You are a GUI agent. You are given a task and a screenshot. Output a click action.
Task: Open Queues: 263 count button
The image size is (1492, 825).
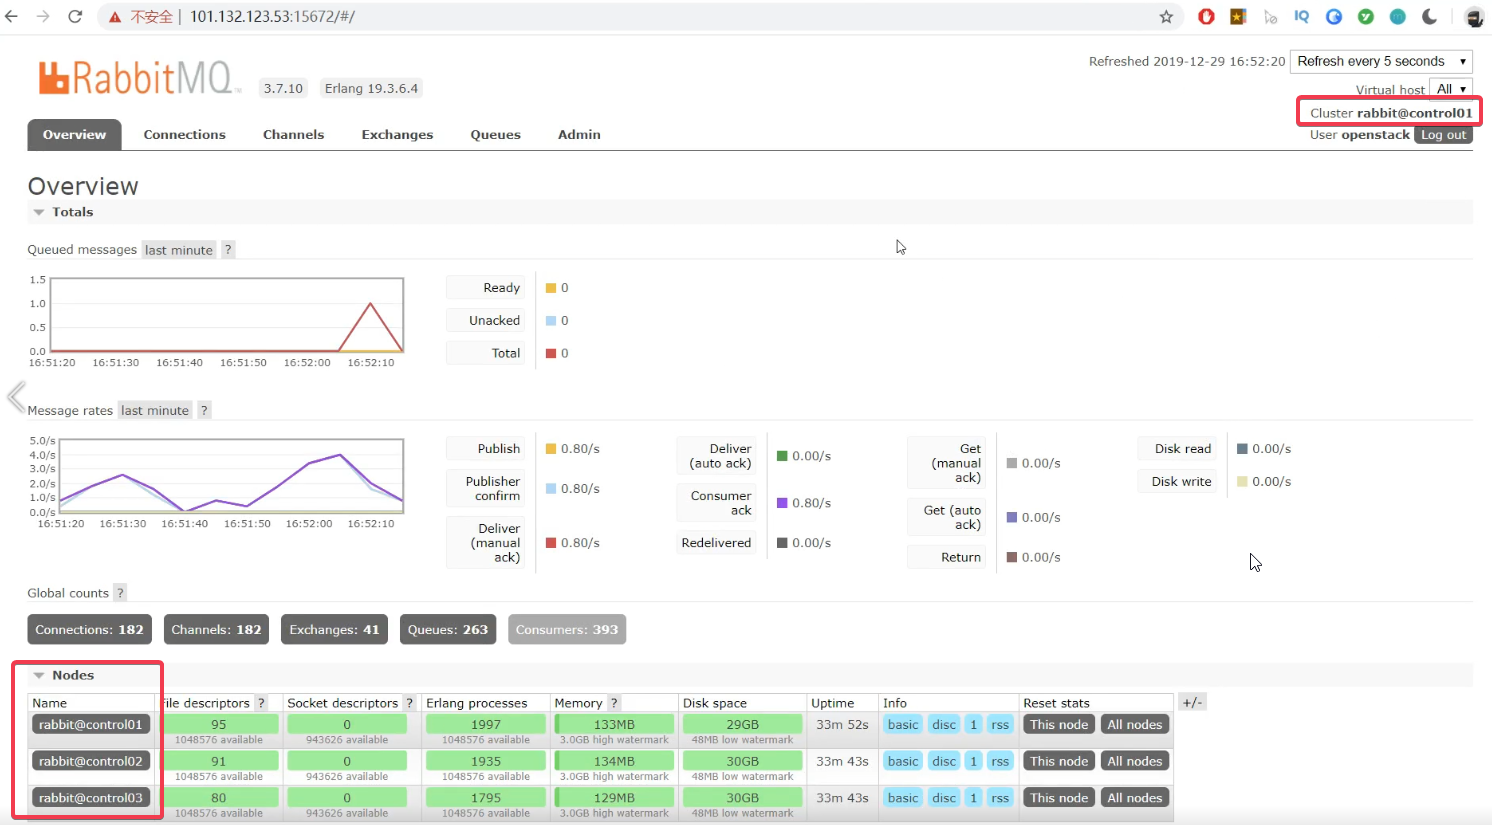(x=447, y=629)
